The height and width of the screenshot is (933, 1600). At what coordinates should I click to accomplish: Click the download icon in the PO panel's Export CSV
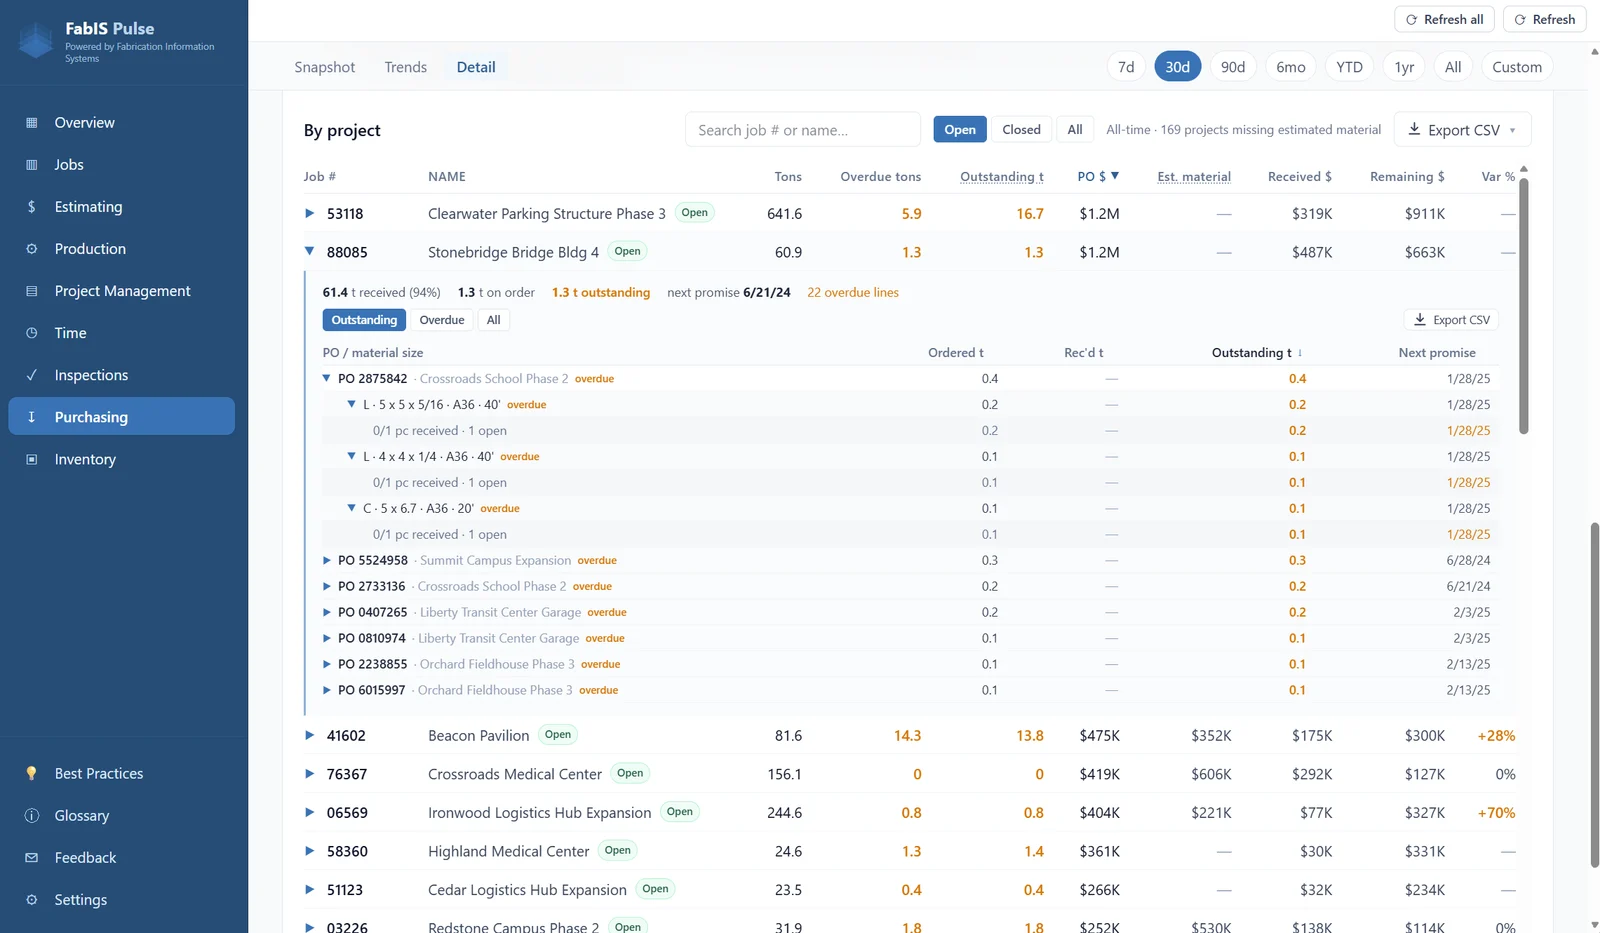tap(1419, 319)
